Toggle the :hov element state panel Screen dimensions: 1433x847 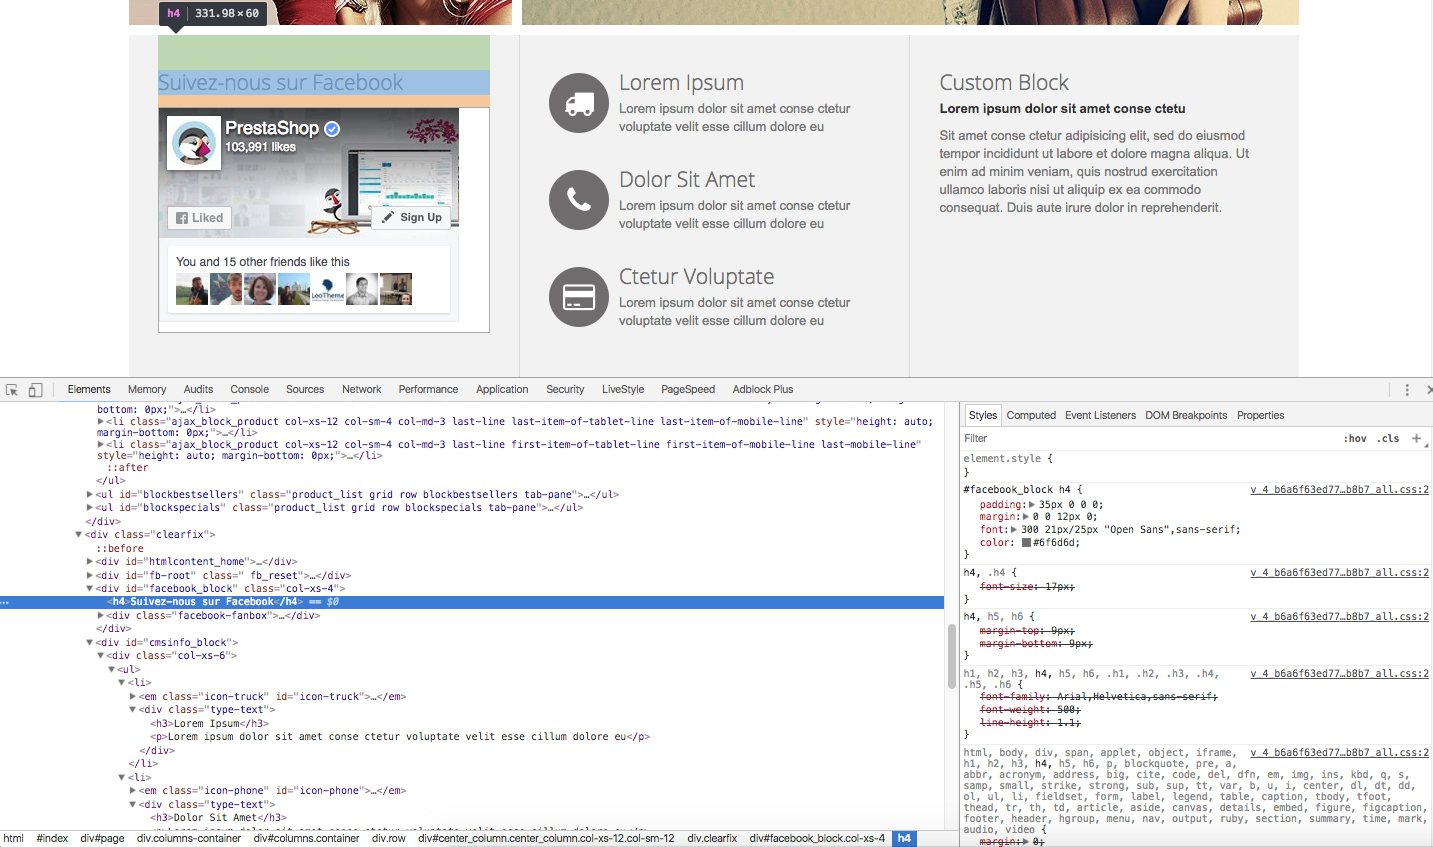click(x=1355, y=439)
